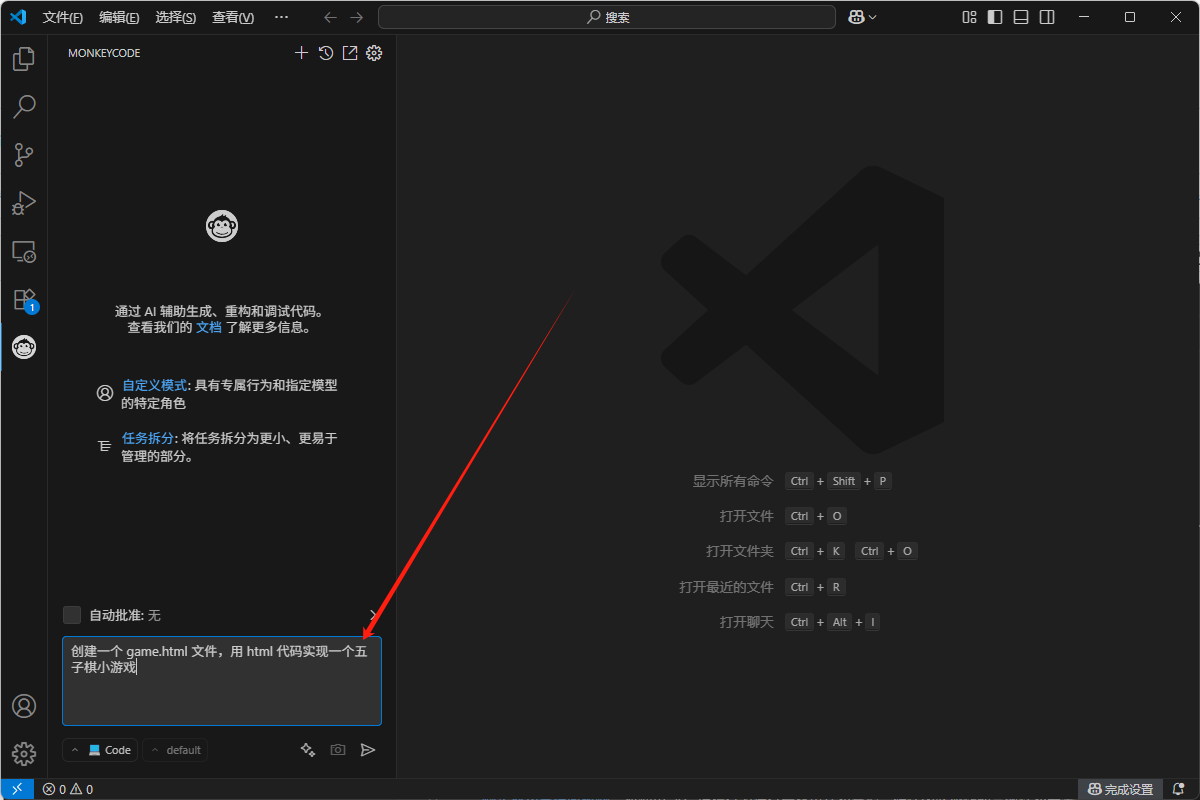Open errors and warnings status item

pyautogui.click(x=67, y=789)
